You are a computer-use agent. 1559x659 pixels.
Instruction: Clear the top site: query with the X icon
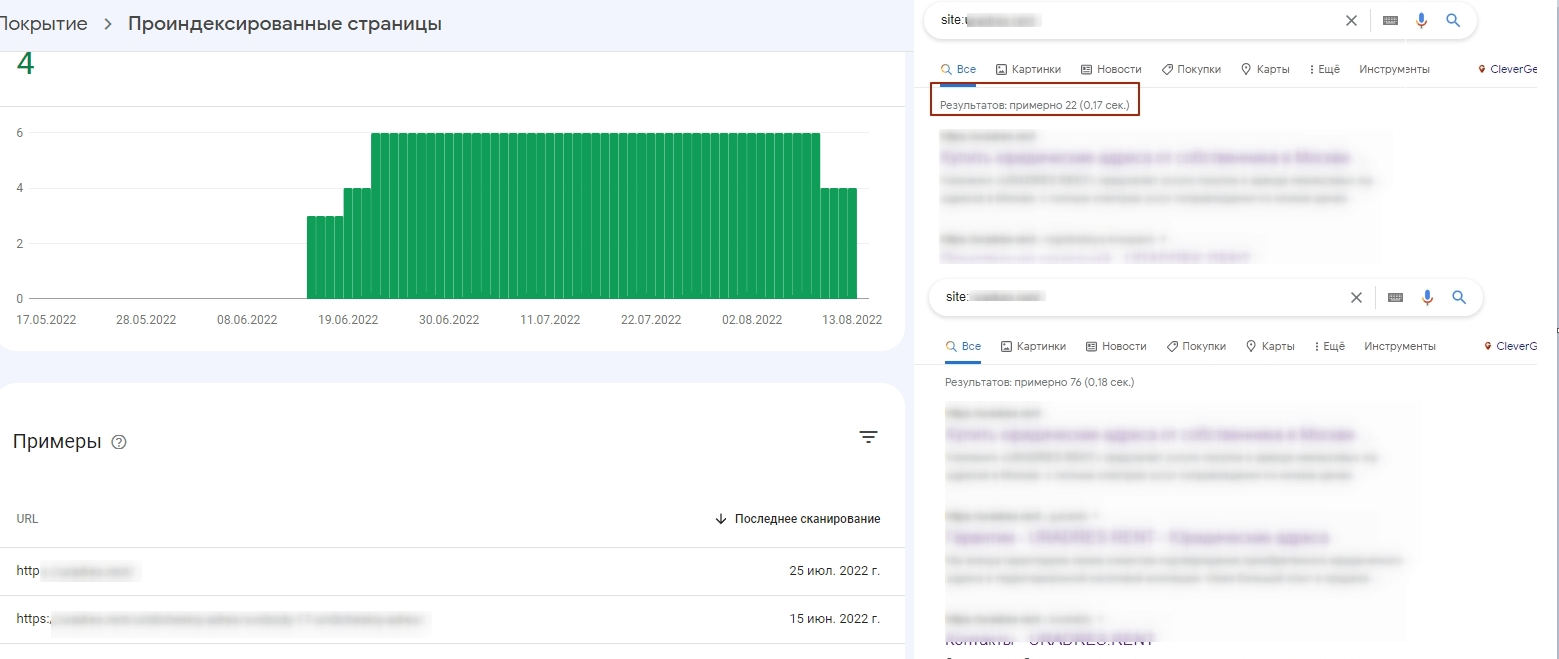click(1351, 20)
